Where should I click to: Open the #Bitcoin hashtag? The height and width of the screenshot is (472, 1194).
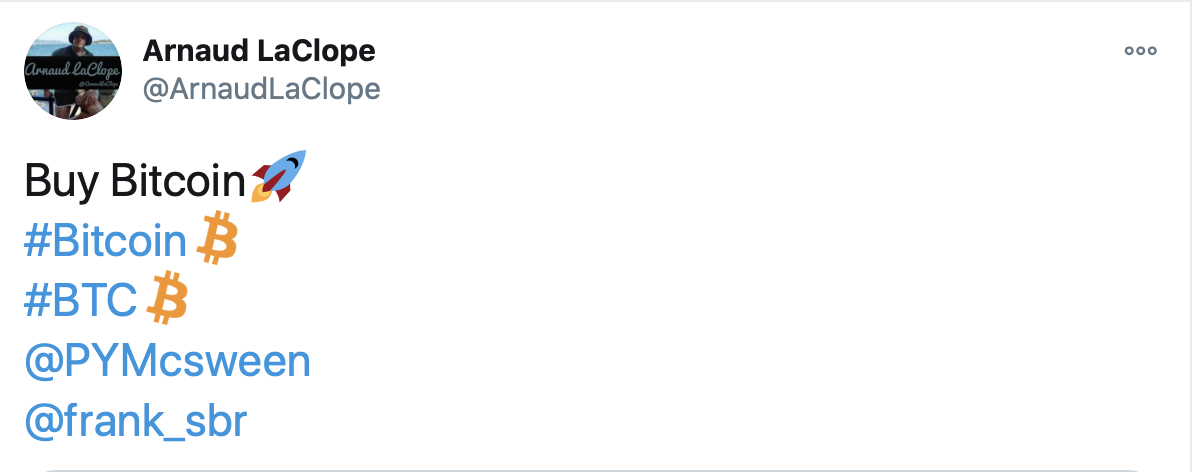click(x=105, y=241)
